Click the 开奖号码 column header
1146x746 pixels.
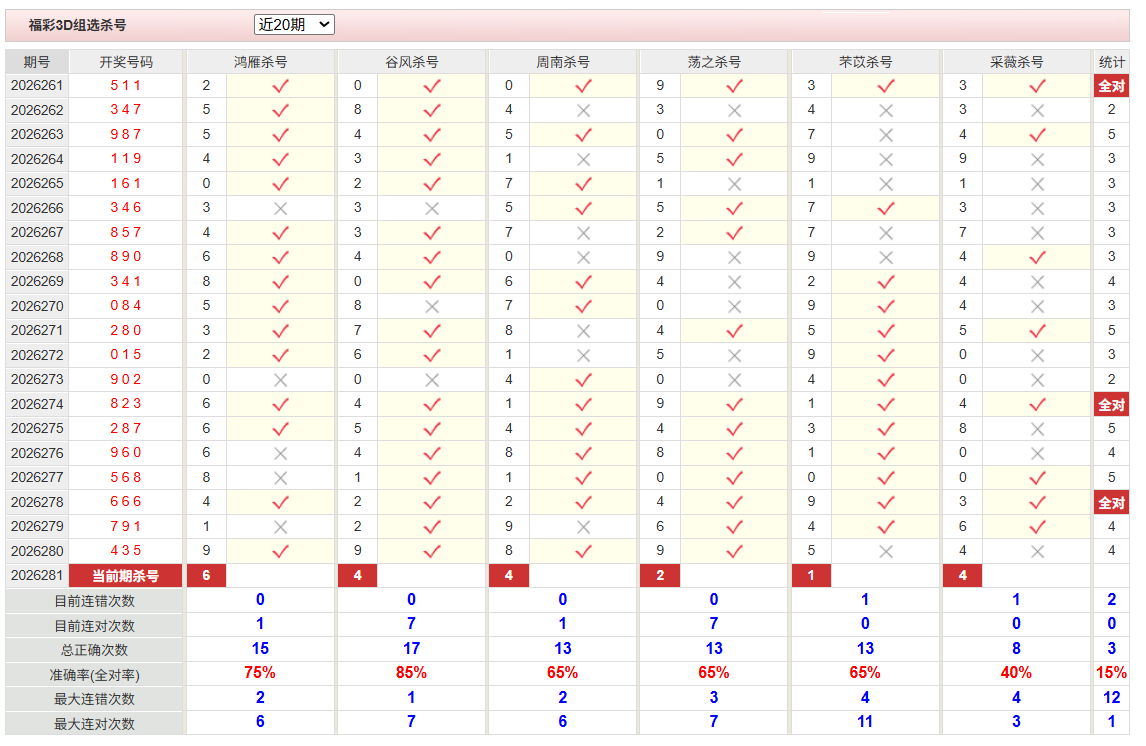126,62
